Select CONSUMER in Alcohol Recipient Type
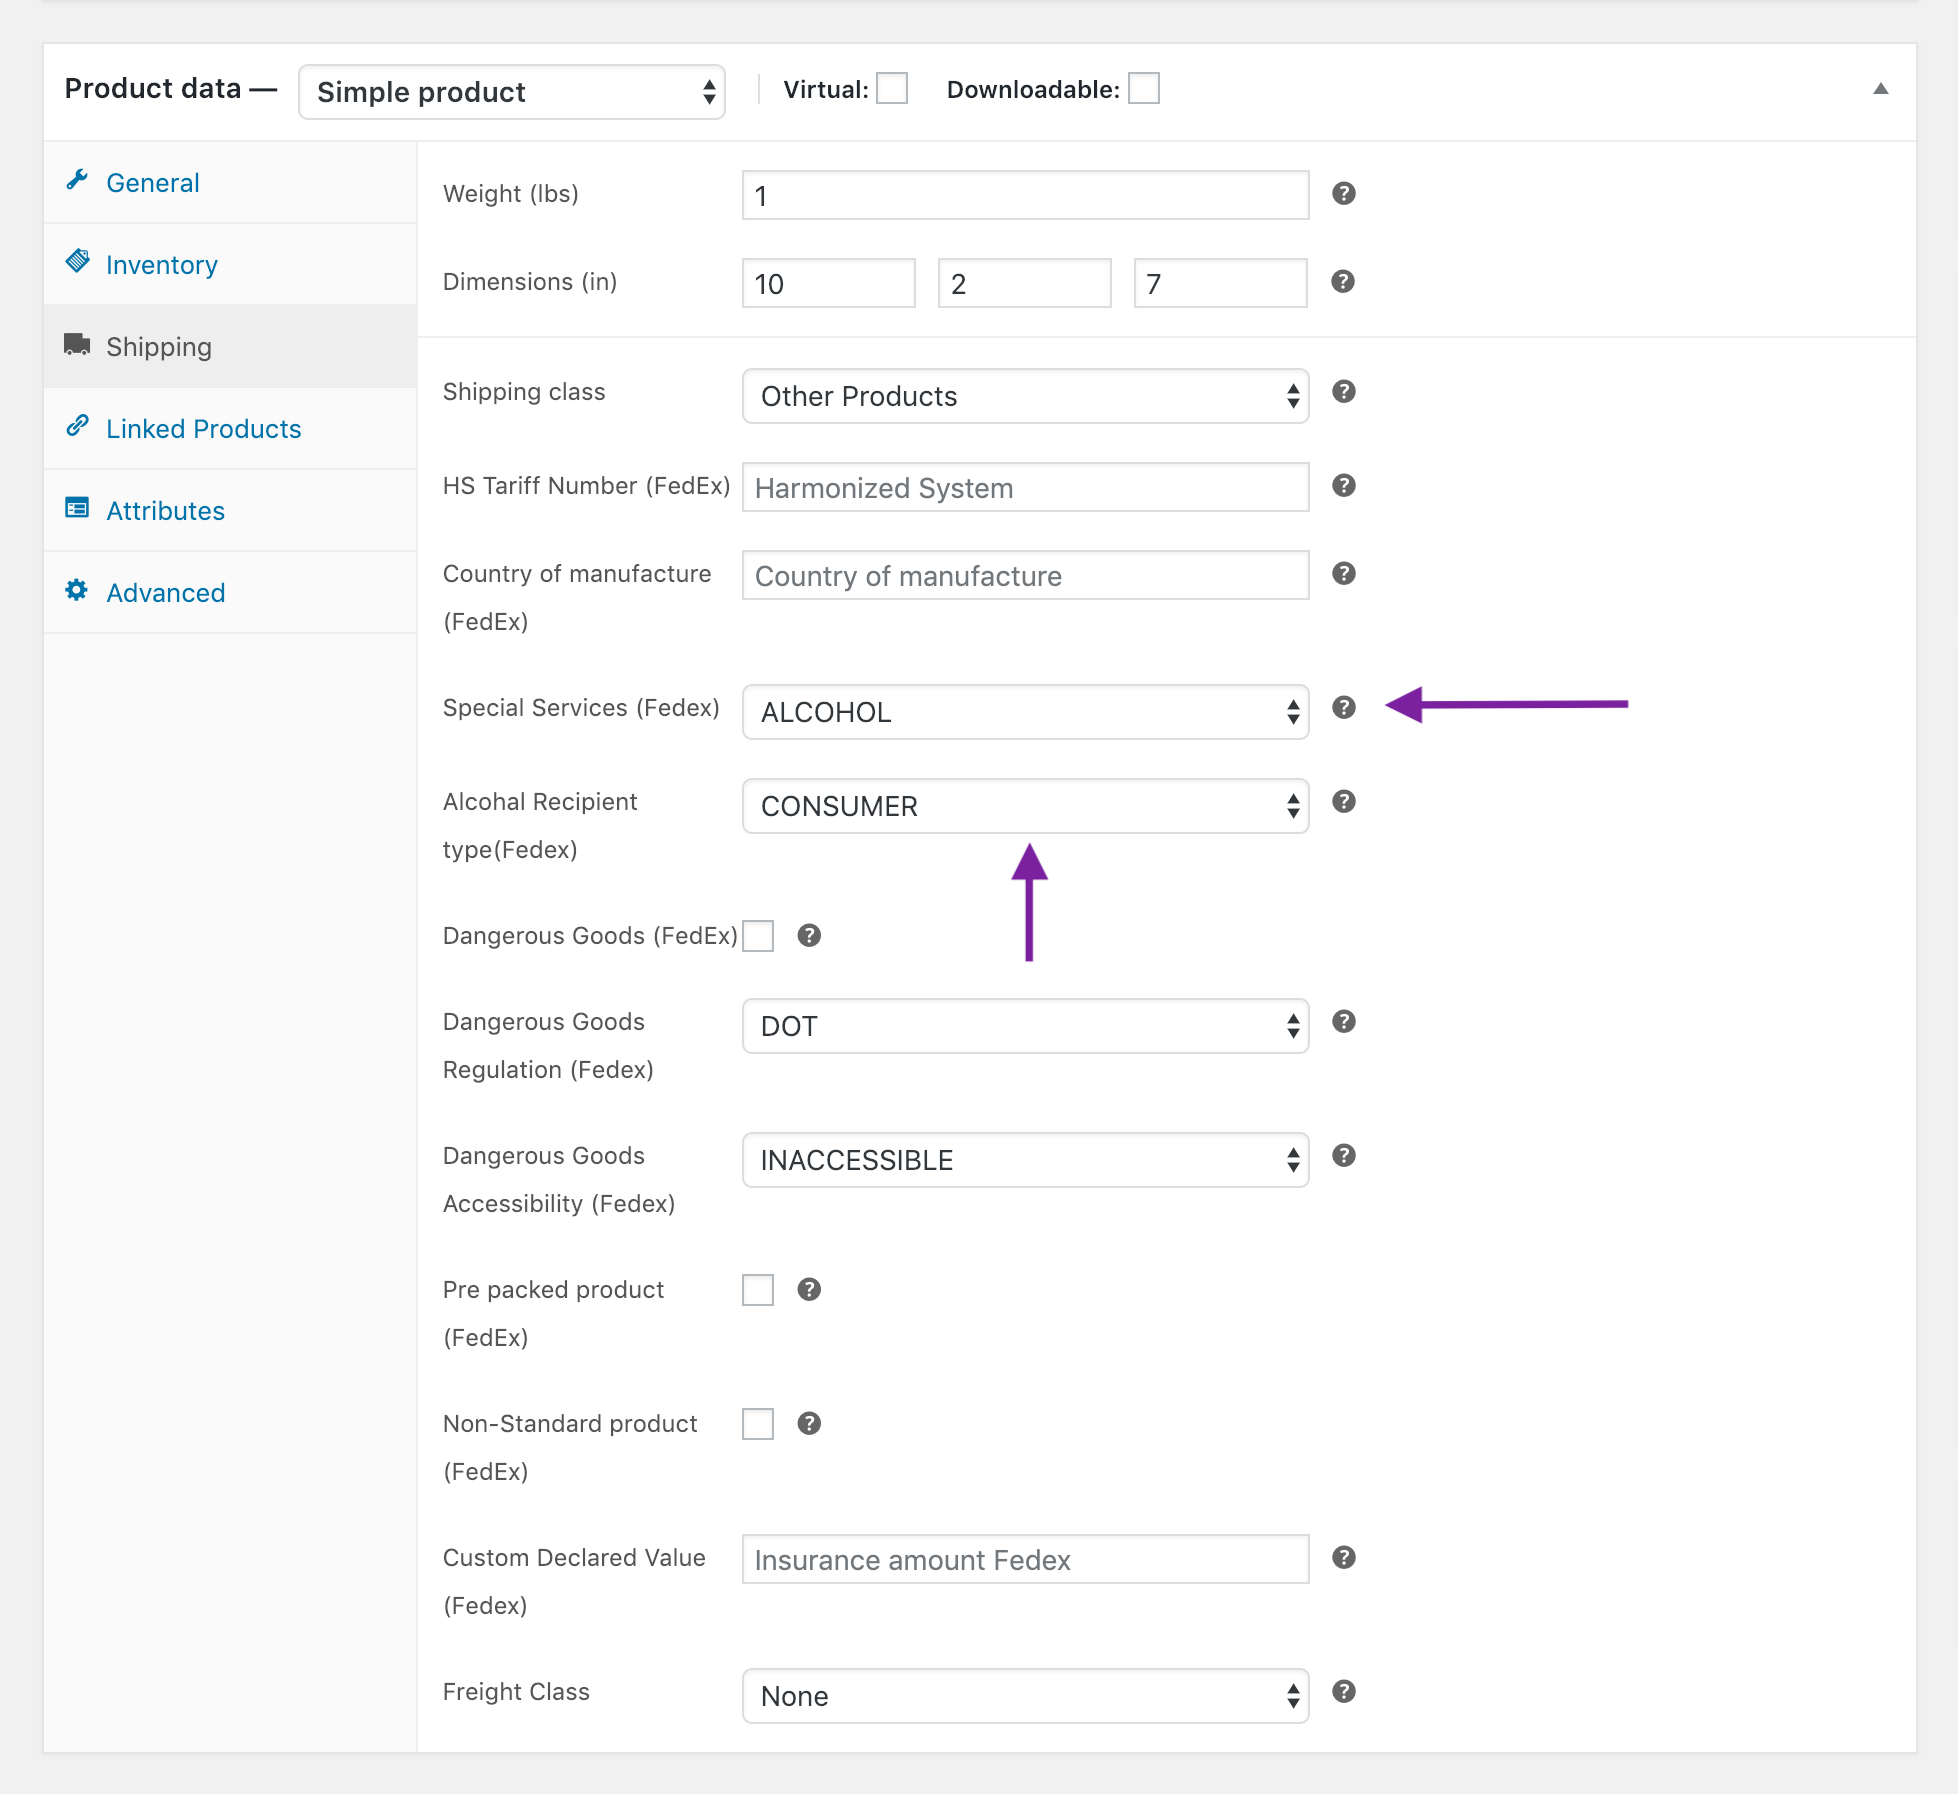This screenshot has width=1958, height=1794. tap(1025, 803)
